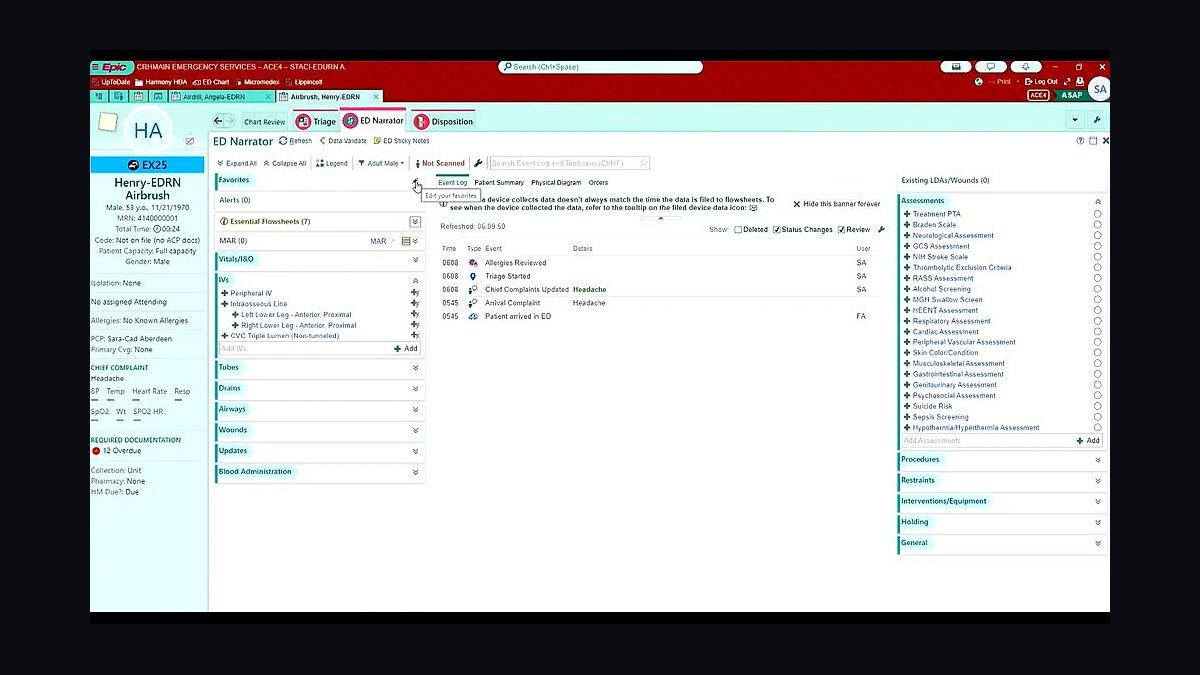Click the mail inbox icon in title bar
Screen dimensions: 1200x675
click(x=956, y=67)
